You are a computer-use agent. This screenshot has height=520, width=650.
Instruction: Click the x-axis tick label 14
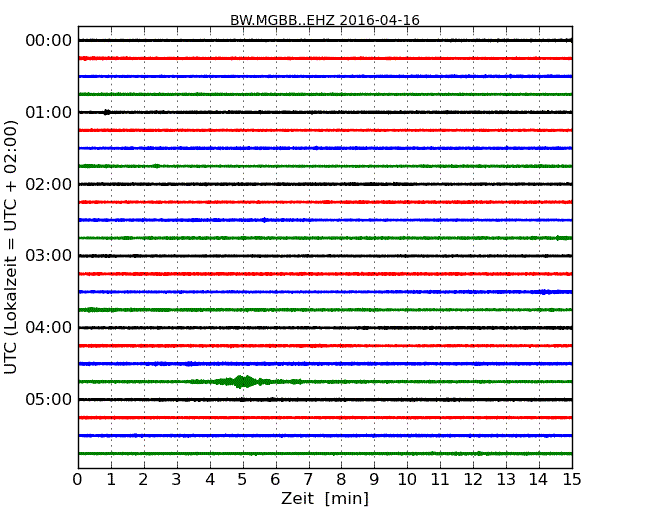pos(539,480)
